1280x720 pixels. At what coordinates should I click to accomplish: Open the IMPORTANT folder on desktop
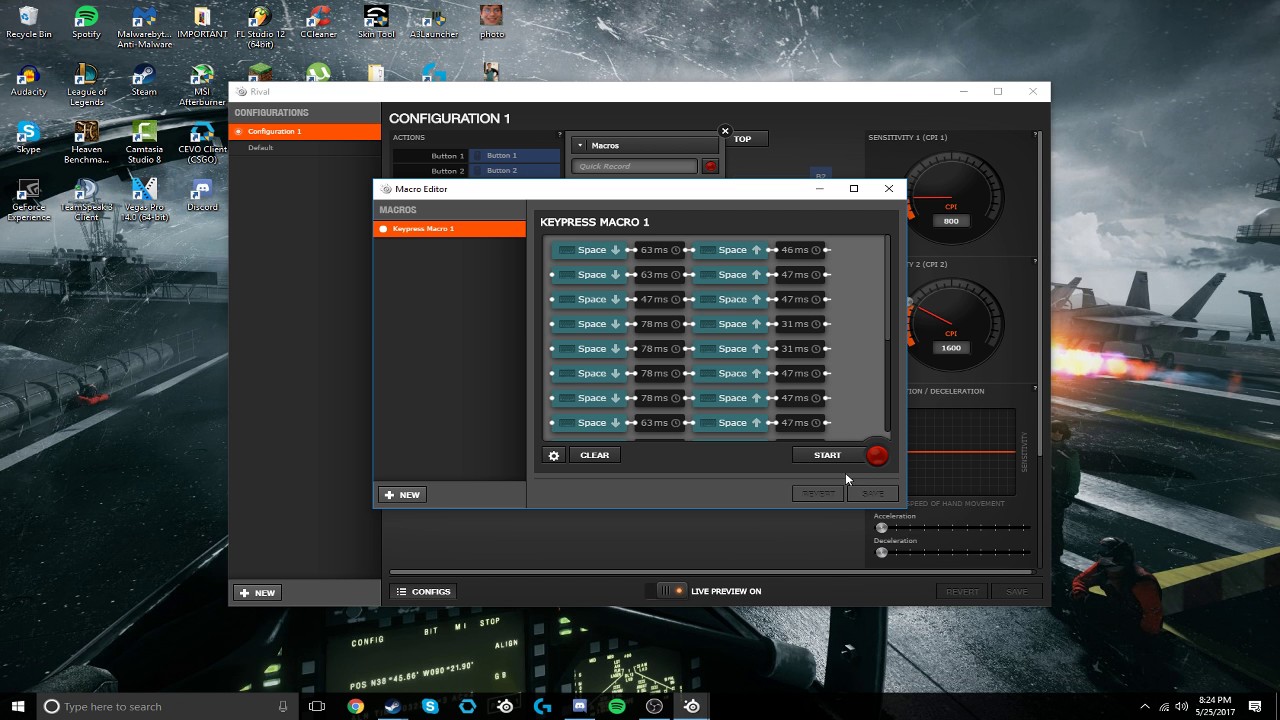click(202, 23)
